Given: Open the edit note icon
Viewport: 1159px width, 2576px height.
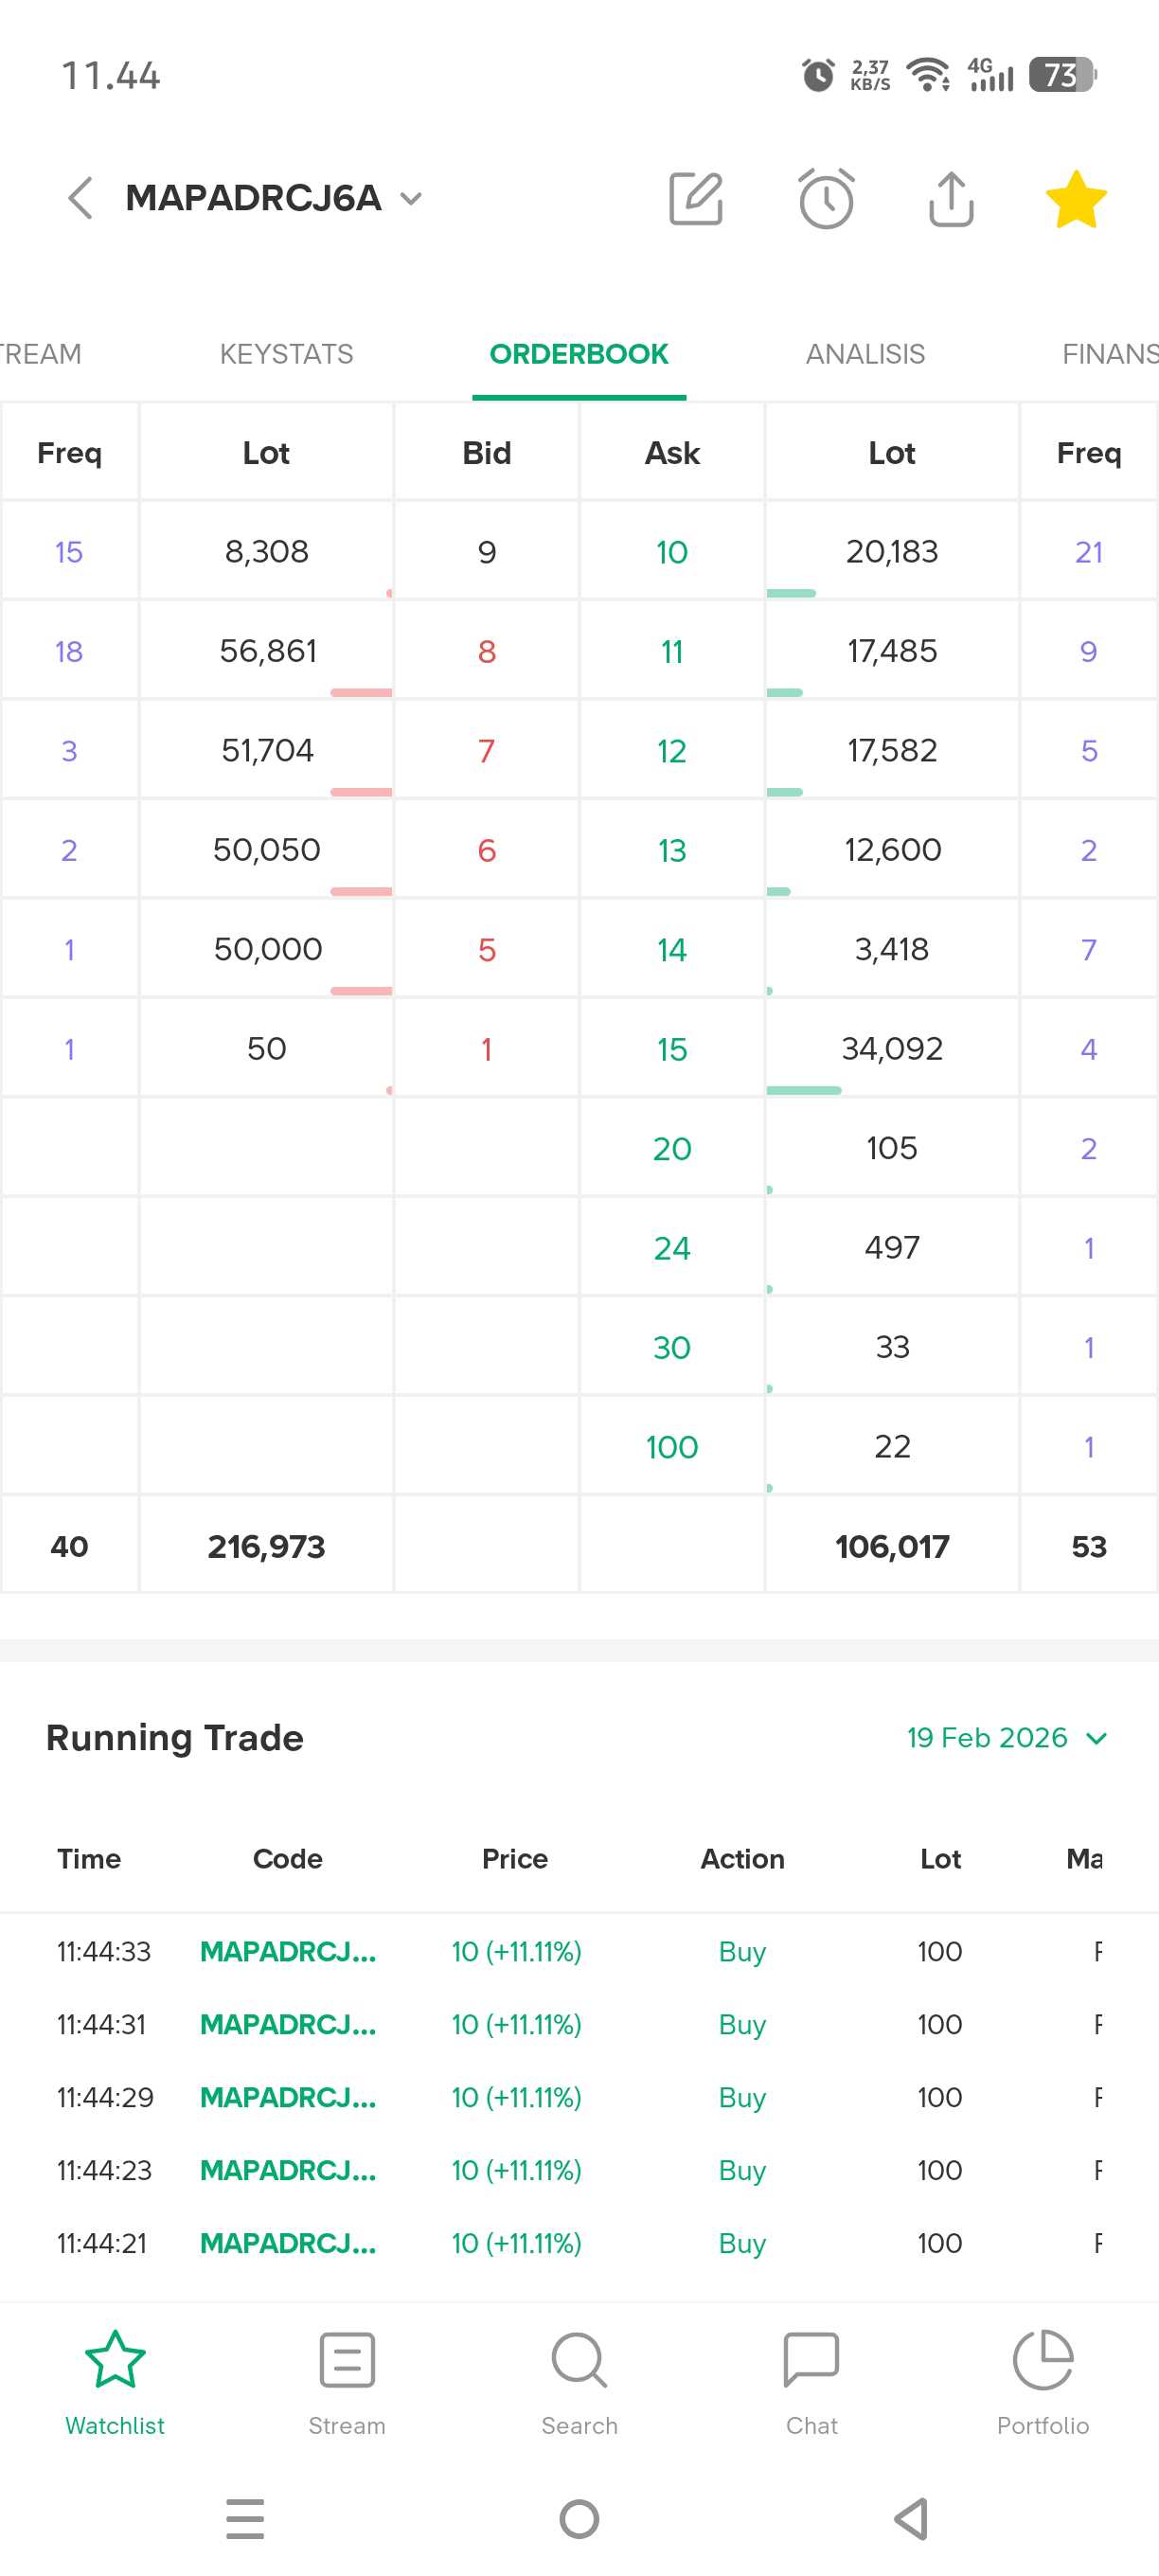Looking at the screenshot, I should (x=695, y=198).
